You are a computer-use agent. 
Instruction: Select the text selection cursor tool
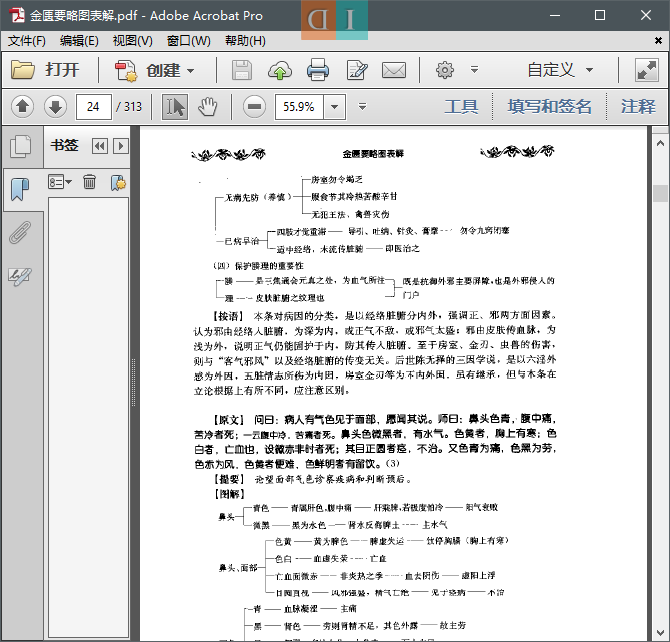click(175, 106)
